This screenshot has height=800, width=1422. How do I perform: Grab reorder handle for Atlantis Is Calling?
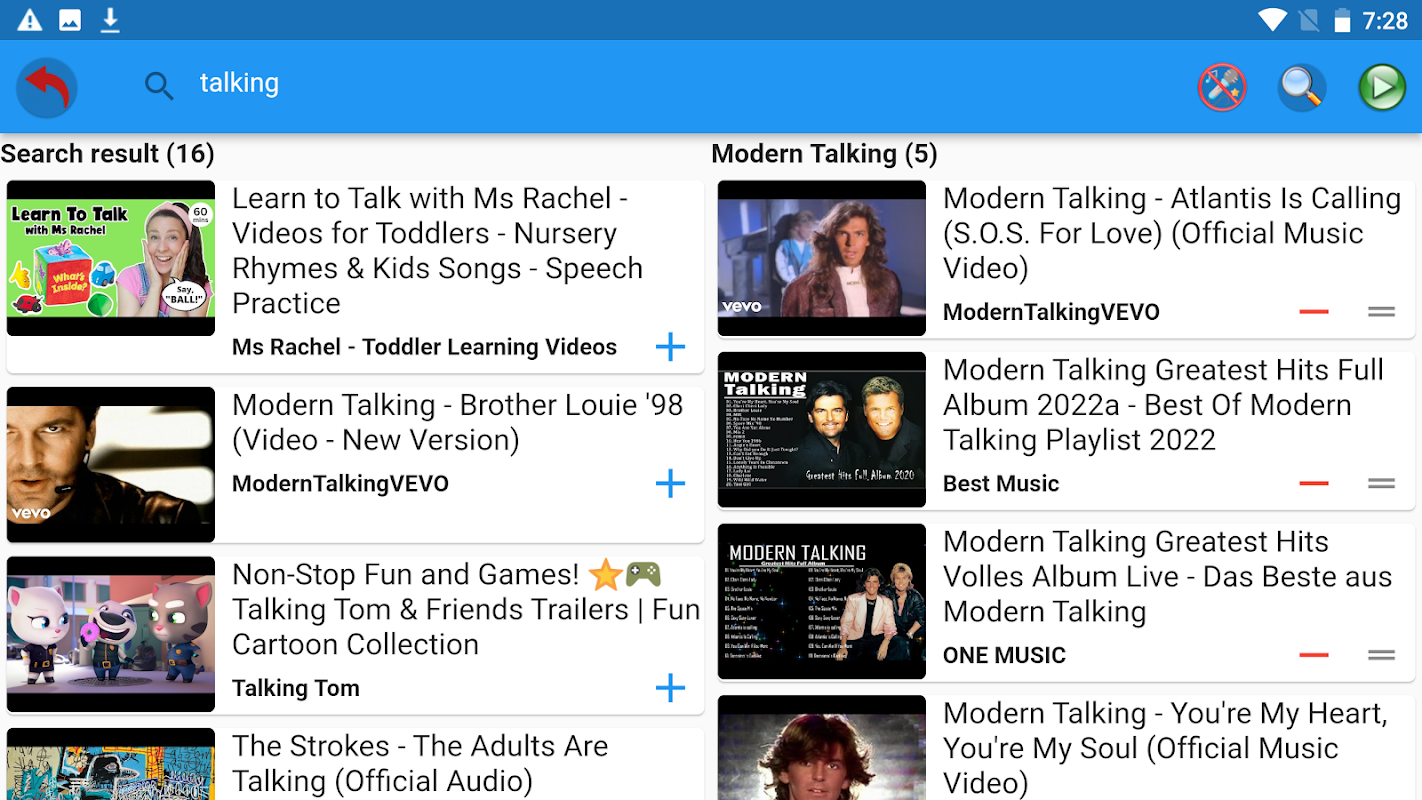(1381, 312)
